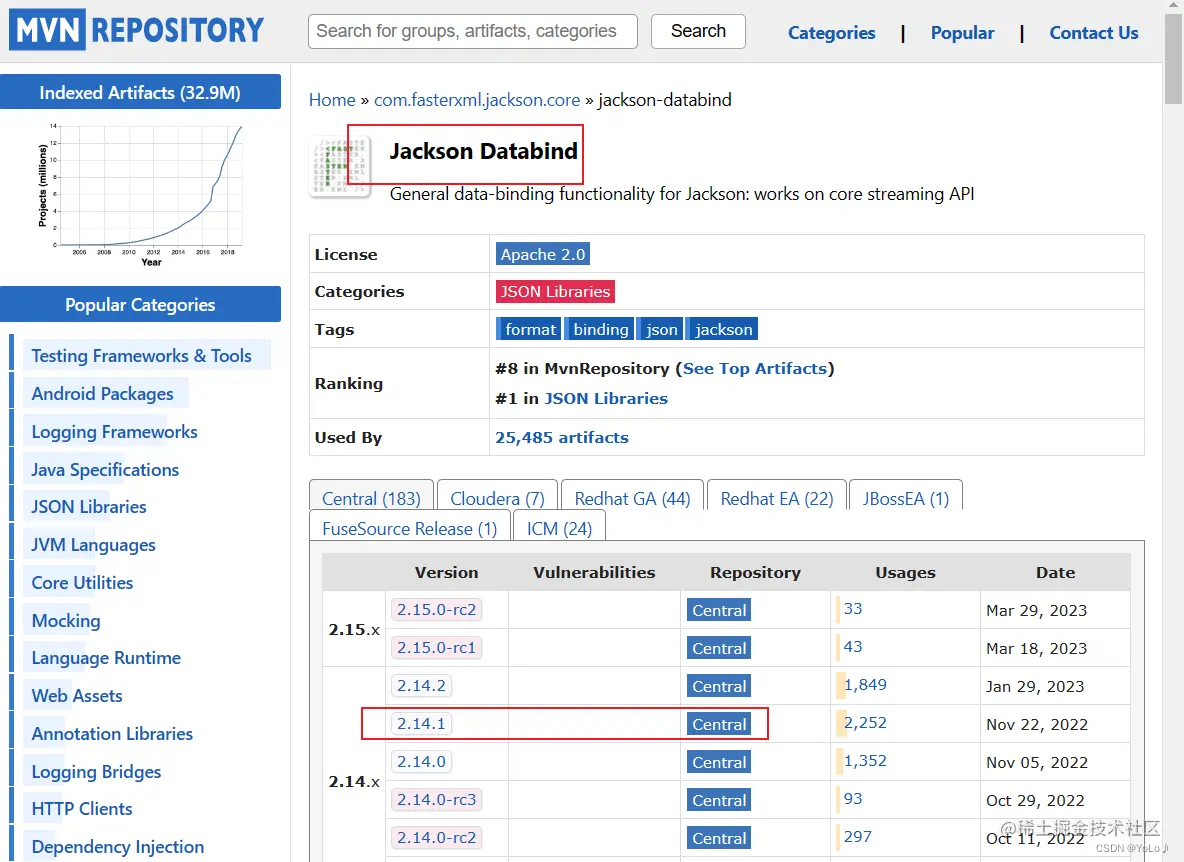Open JSON Libraries sidebar category
This screenshot has height=862, width=1184.
pyautogui.click(x=88, y=507)
